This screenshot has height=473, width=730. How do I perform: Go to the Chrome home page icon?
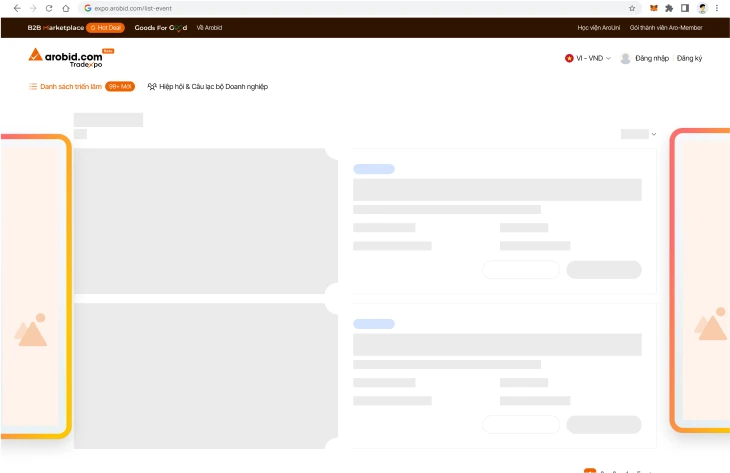coord(66,8)
